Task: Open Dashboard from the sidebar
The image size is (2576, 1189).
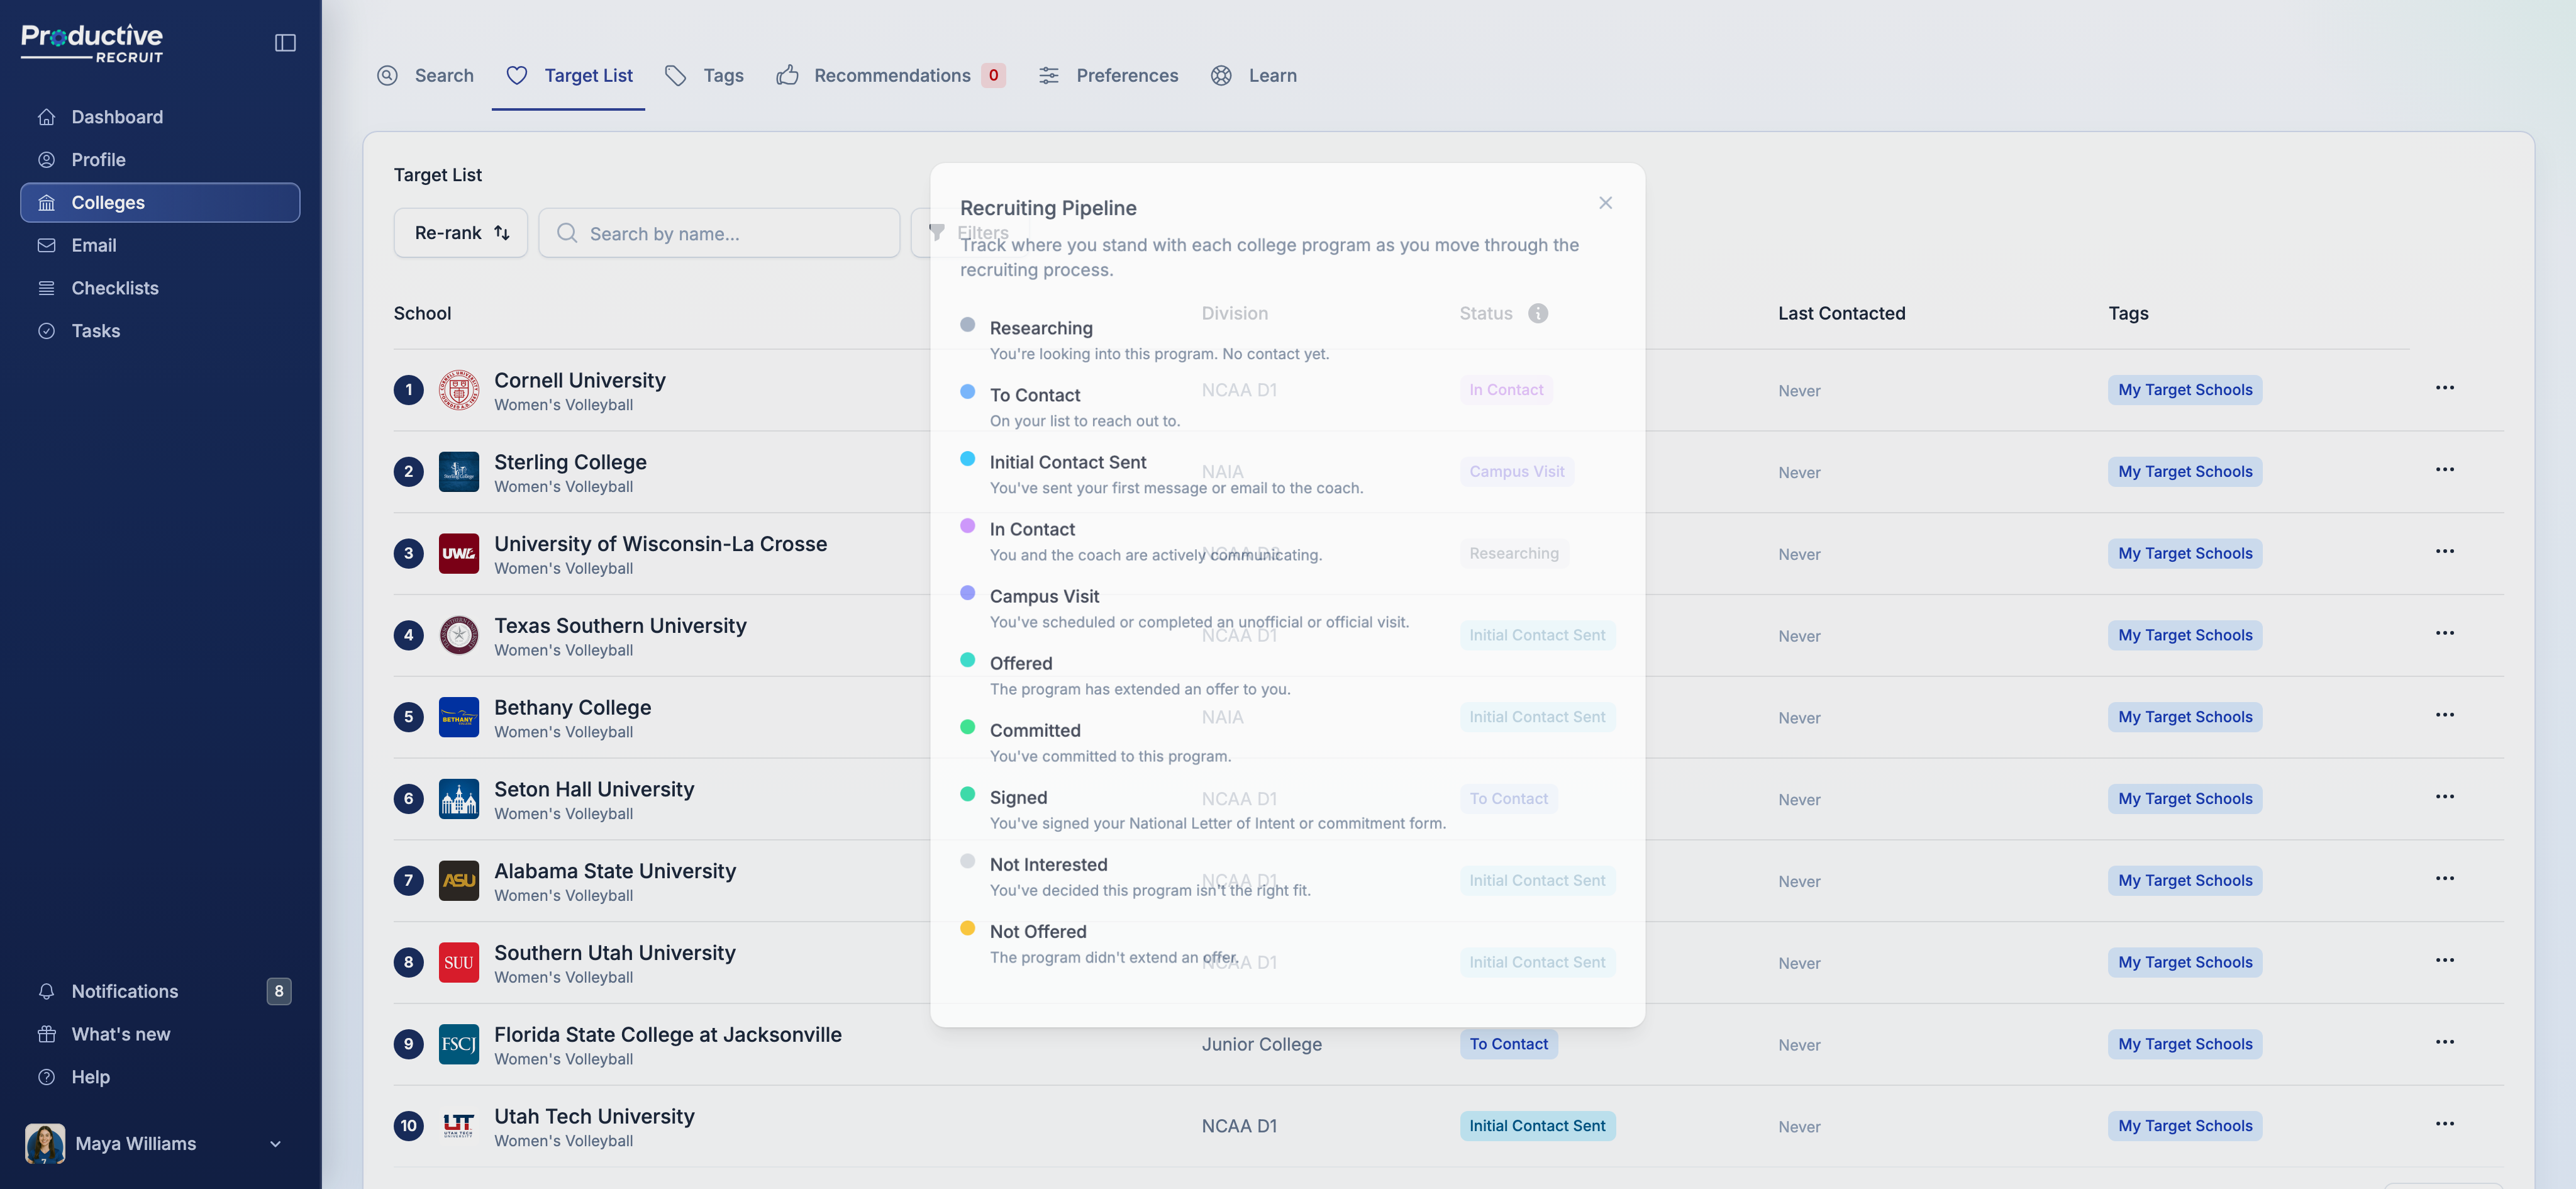Action: pos(160,117)
